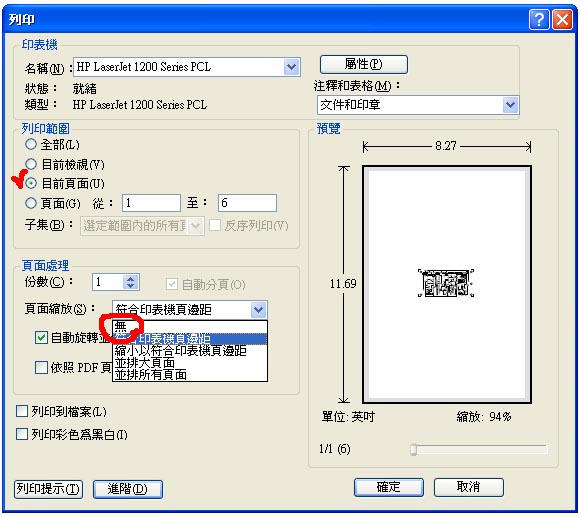
Task: Enable the 列印彩色為黑白 checkbox
Action: click(22, 434)
